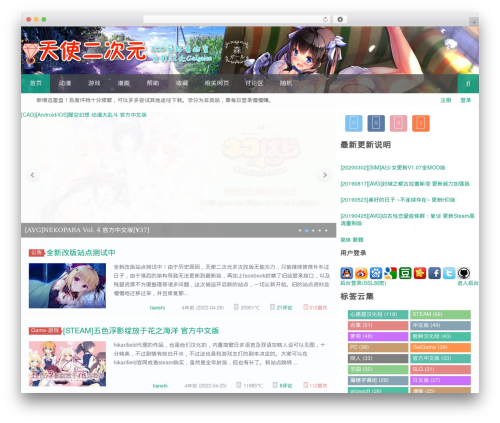
Task: Open the 帮助 navigation menu
Action: point(153,83)
